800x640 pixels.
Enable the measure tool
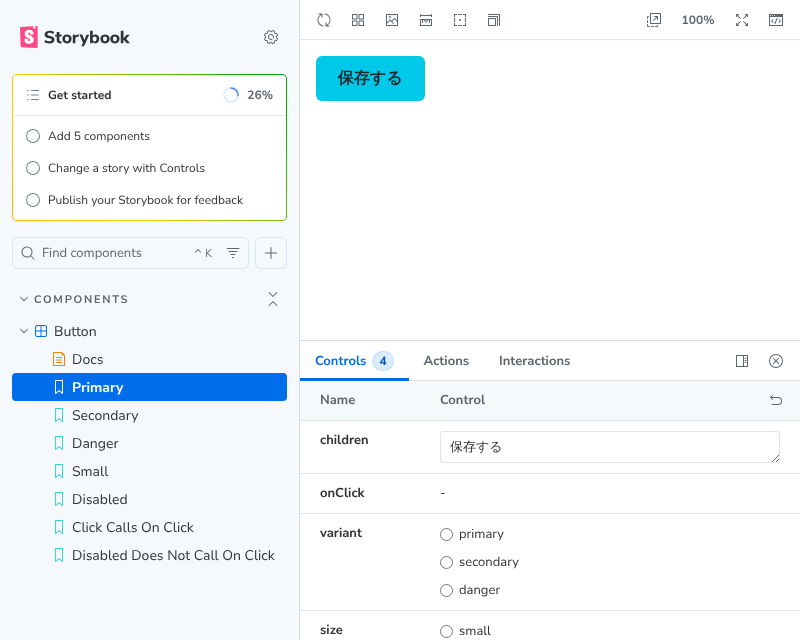tap(426, 20)
